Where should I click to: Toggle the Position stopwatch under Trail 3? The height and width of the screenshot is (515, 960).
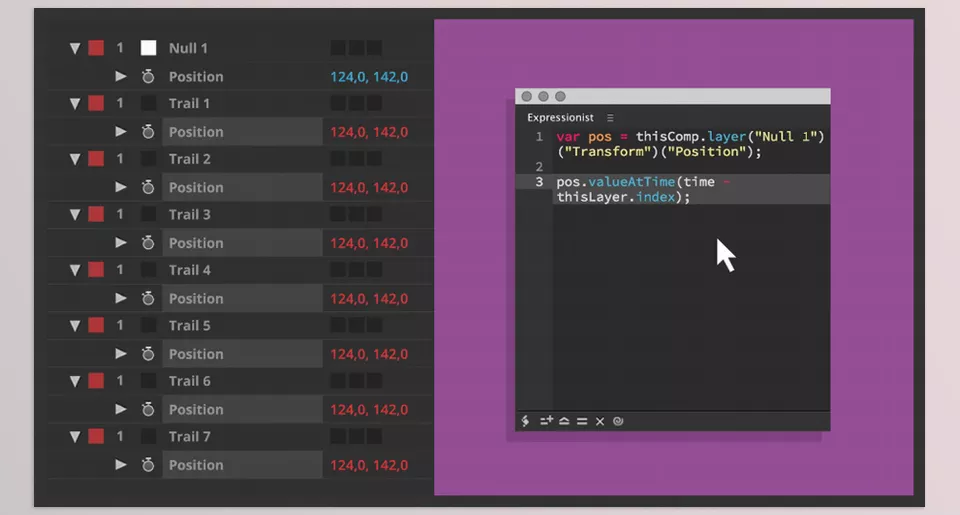click(x=148, y=242)
